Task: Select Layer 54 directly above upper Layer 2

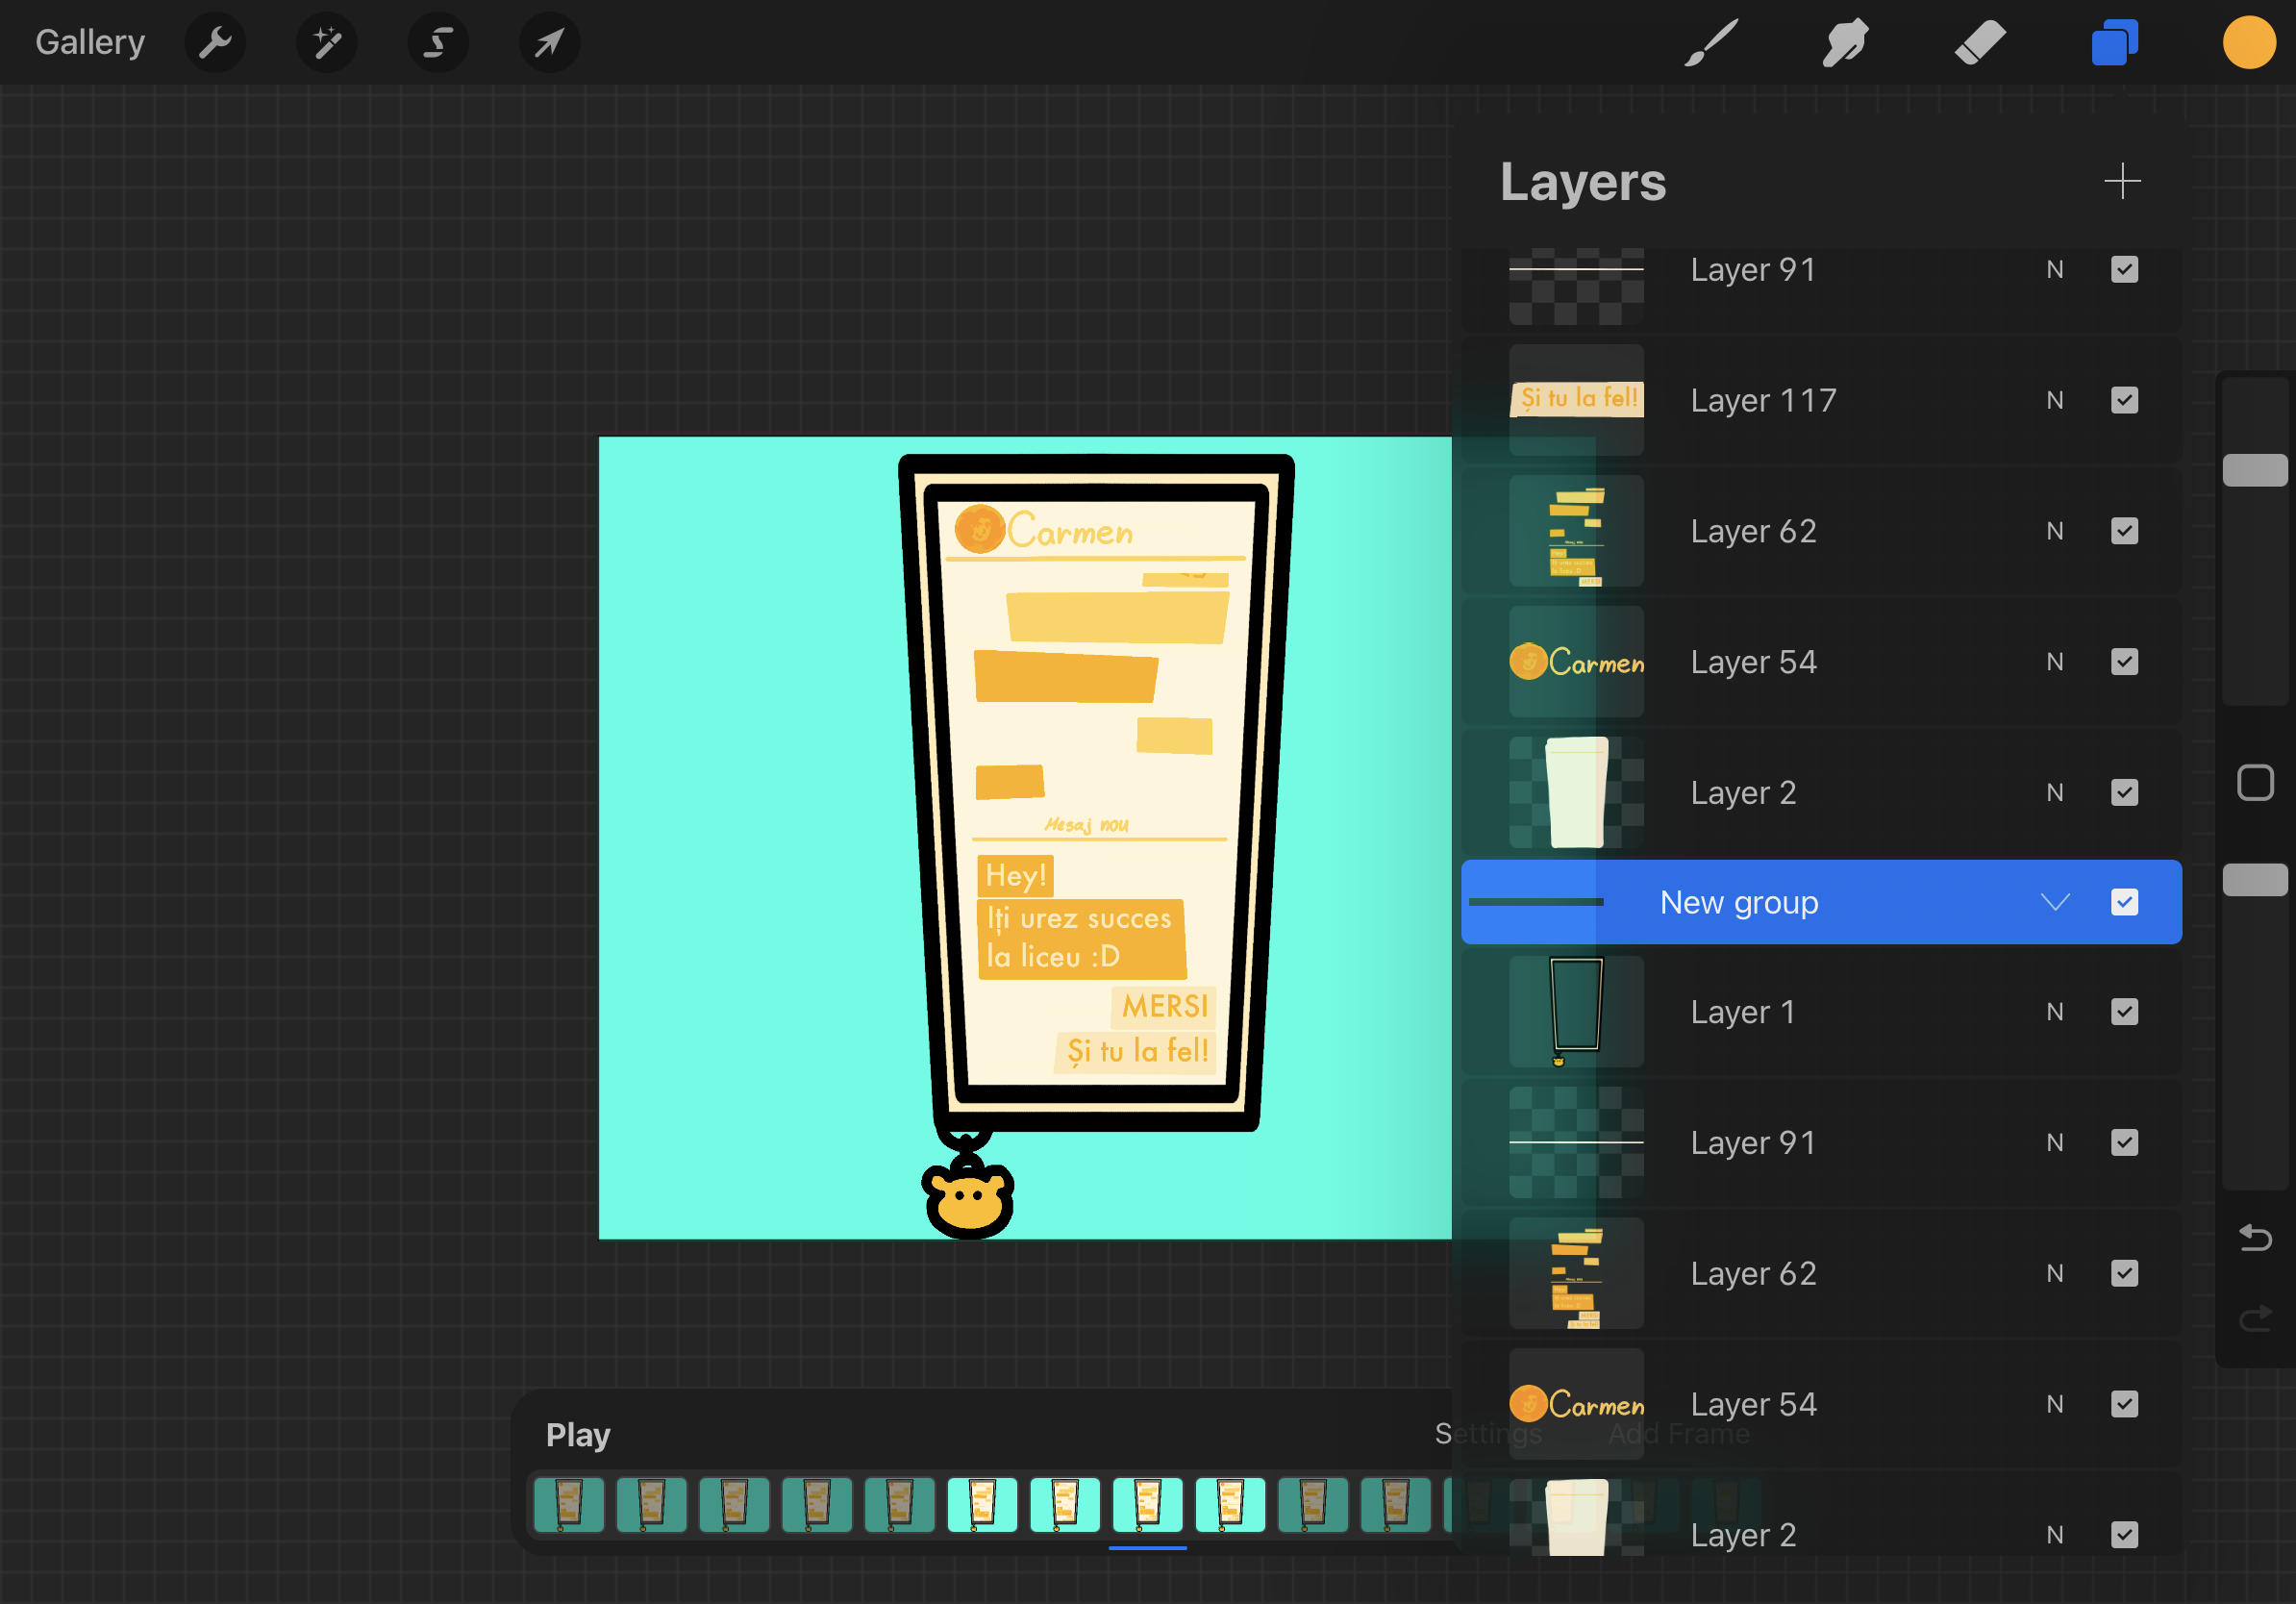Action: coord(1821,662)
